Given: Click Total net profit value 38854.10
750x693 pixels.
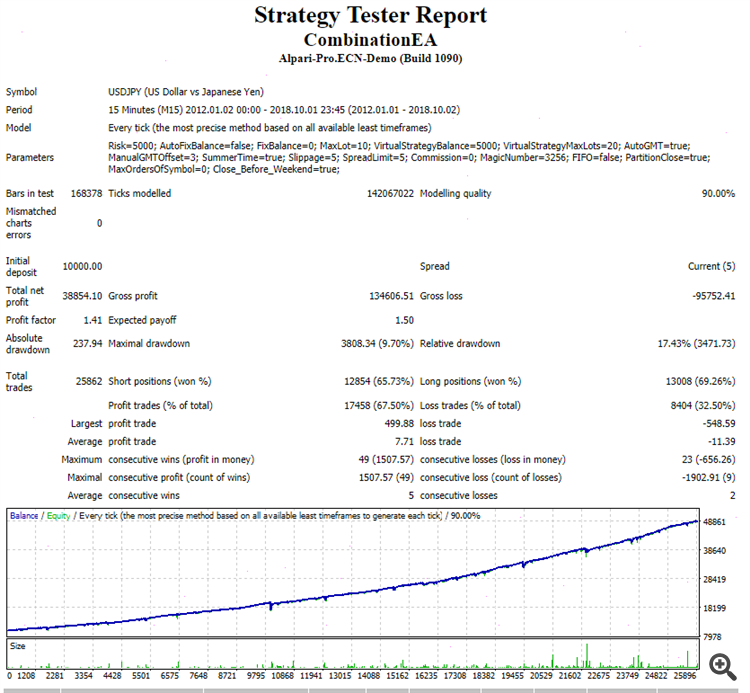Looking at the screenshot, I should point(82,296).
